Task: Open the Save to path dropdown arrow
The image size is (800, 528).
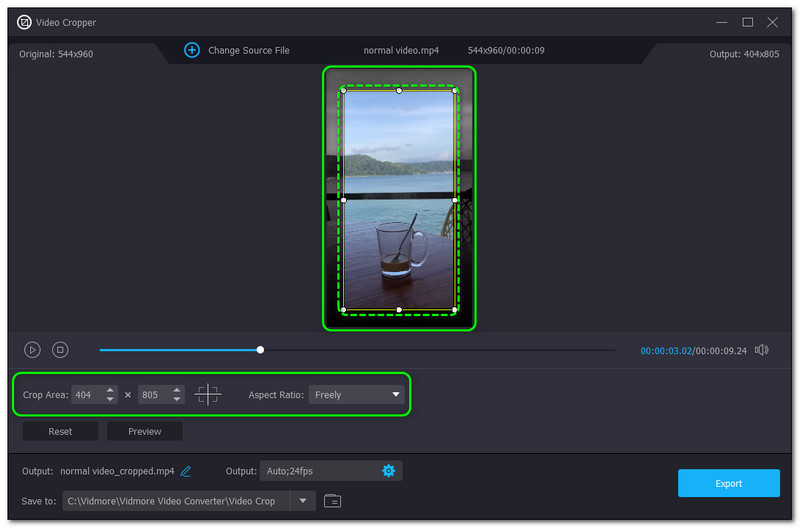Action: (x=303, y=501)
